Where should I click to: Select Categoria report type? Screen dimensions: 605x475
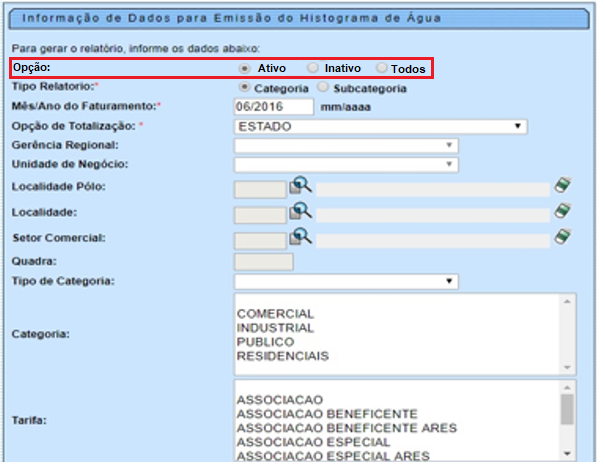[x=245, y=88]
